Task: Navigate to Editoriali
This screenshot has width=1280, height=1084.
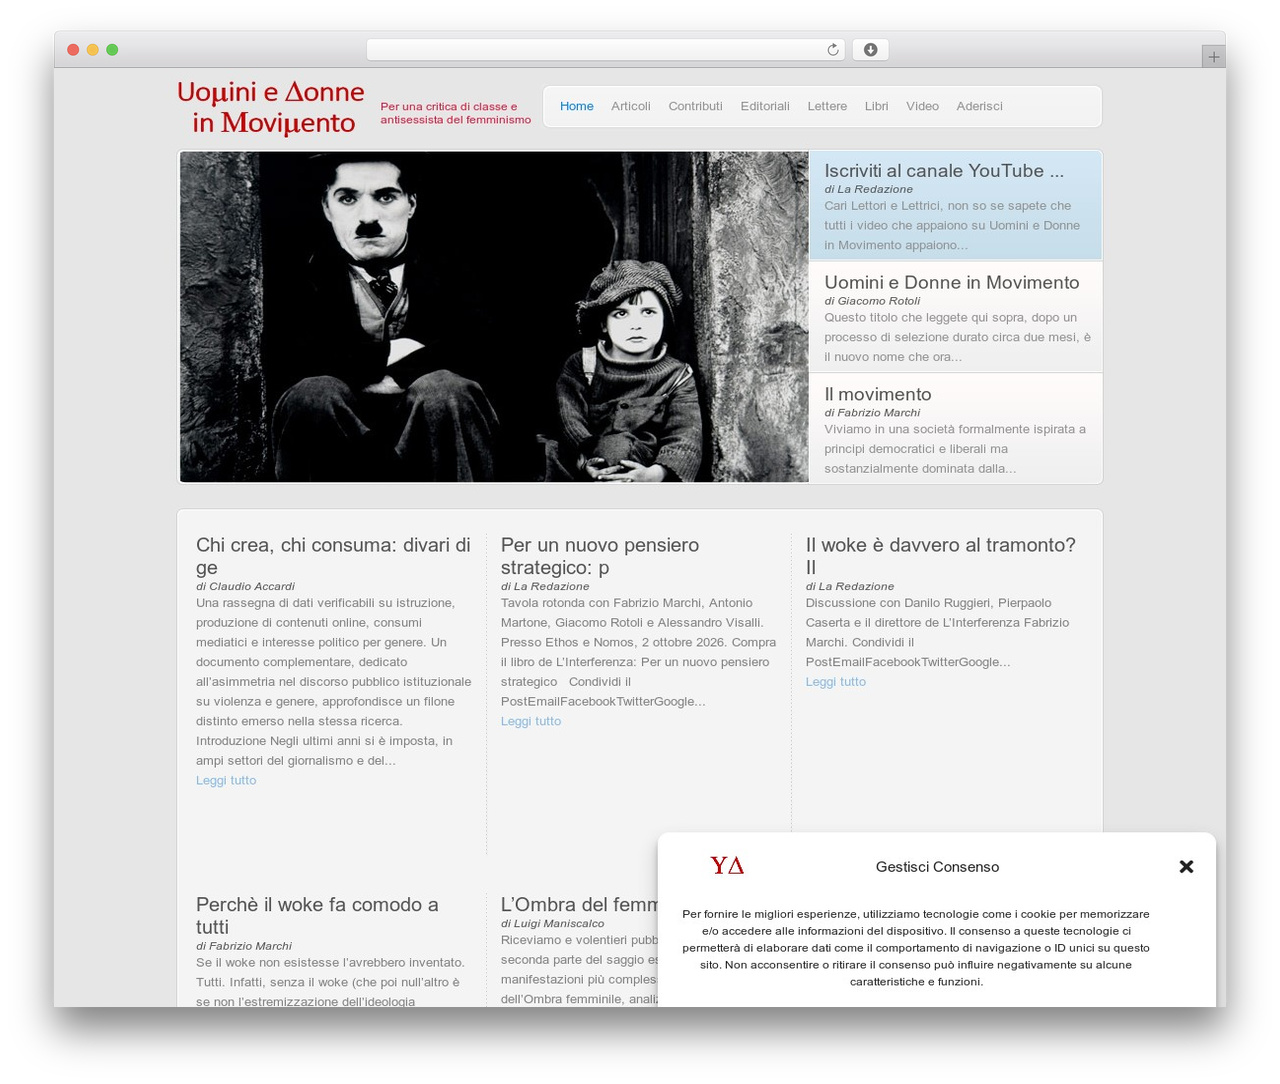Action: pos(765,106)
